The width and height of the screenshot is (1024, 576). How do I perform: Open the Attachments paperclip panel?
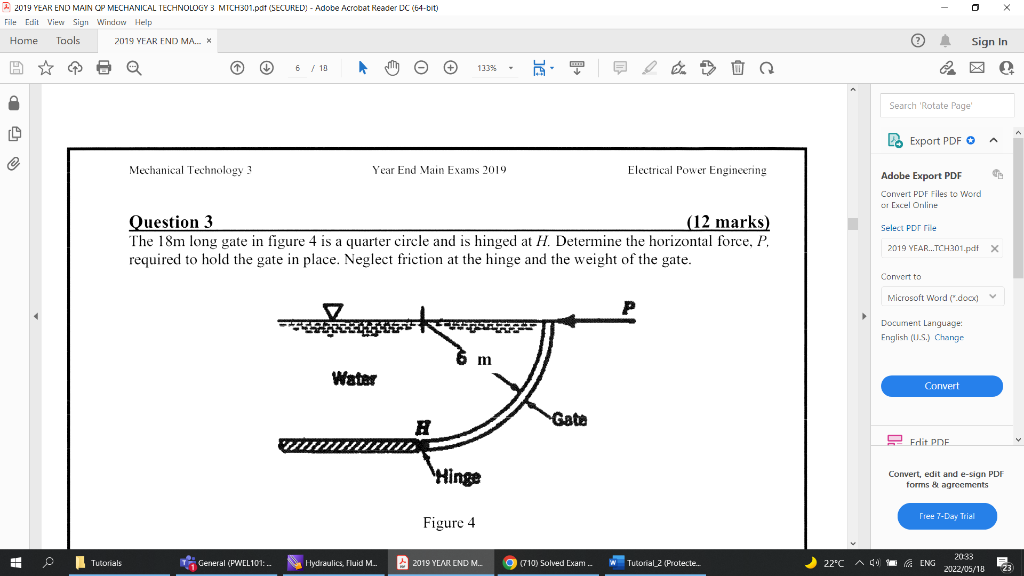[14, 165]
